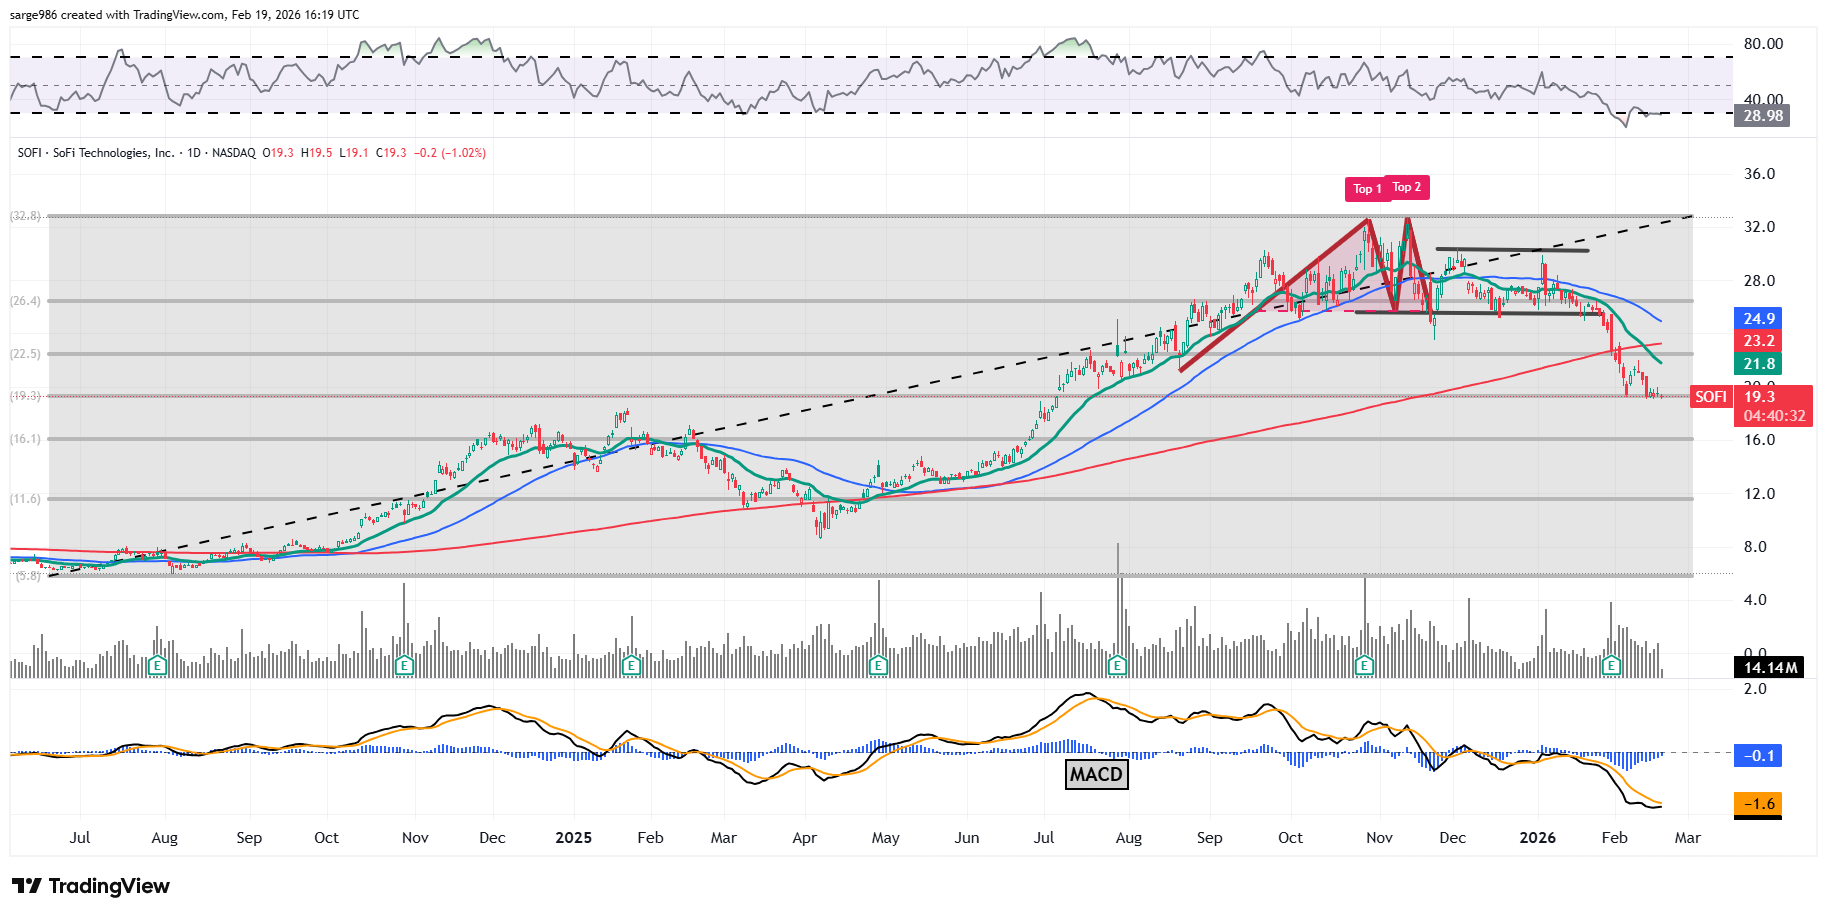
Task: Click the earnings marker icon near August 2024
Action: pyautogui.click(x=157, y=665)
